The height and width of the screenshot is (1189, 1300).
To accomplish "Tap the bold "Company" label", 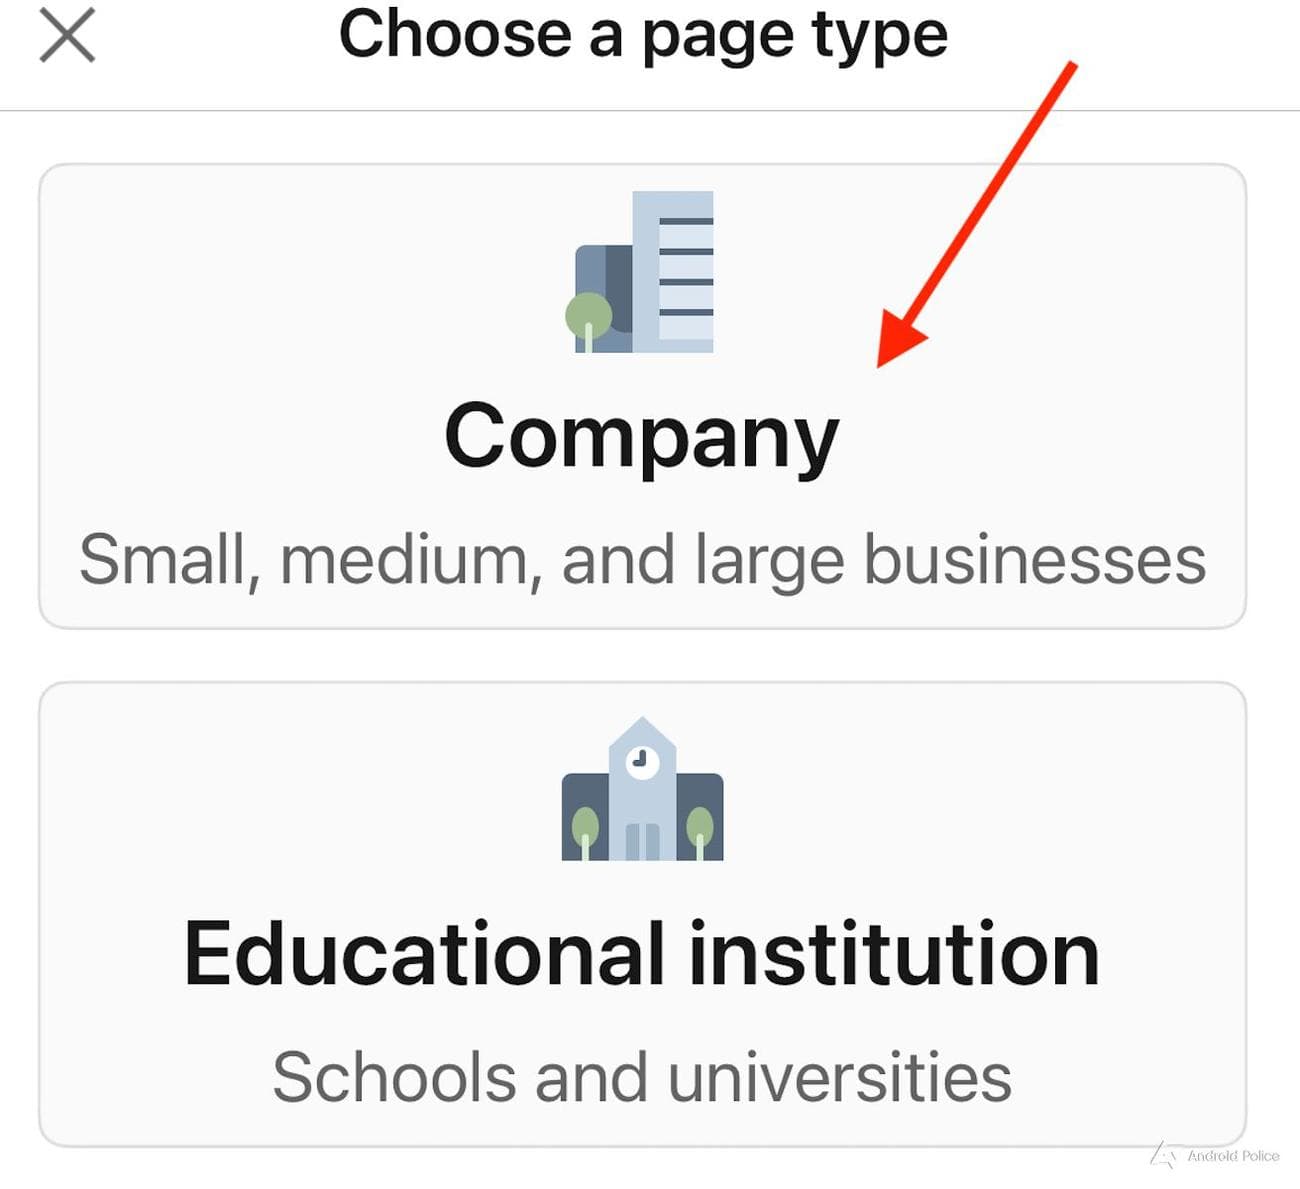I will pyautogui.click(x=641, y=436).
